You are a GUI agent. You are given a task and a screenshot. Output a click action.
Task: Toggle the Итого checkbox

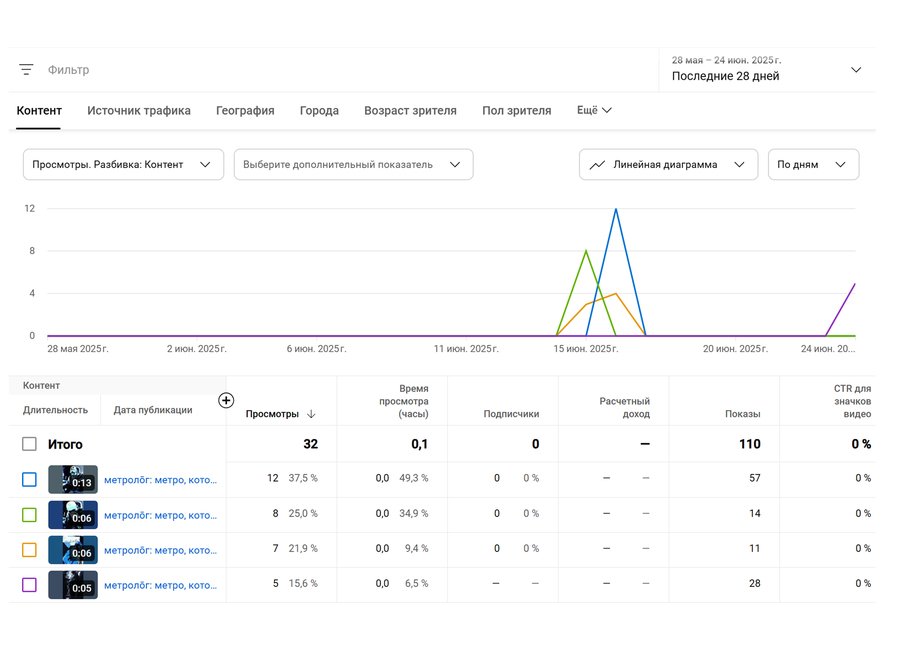[x=29, y=444]
